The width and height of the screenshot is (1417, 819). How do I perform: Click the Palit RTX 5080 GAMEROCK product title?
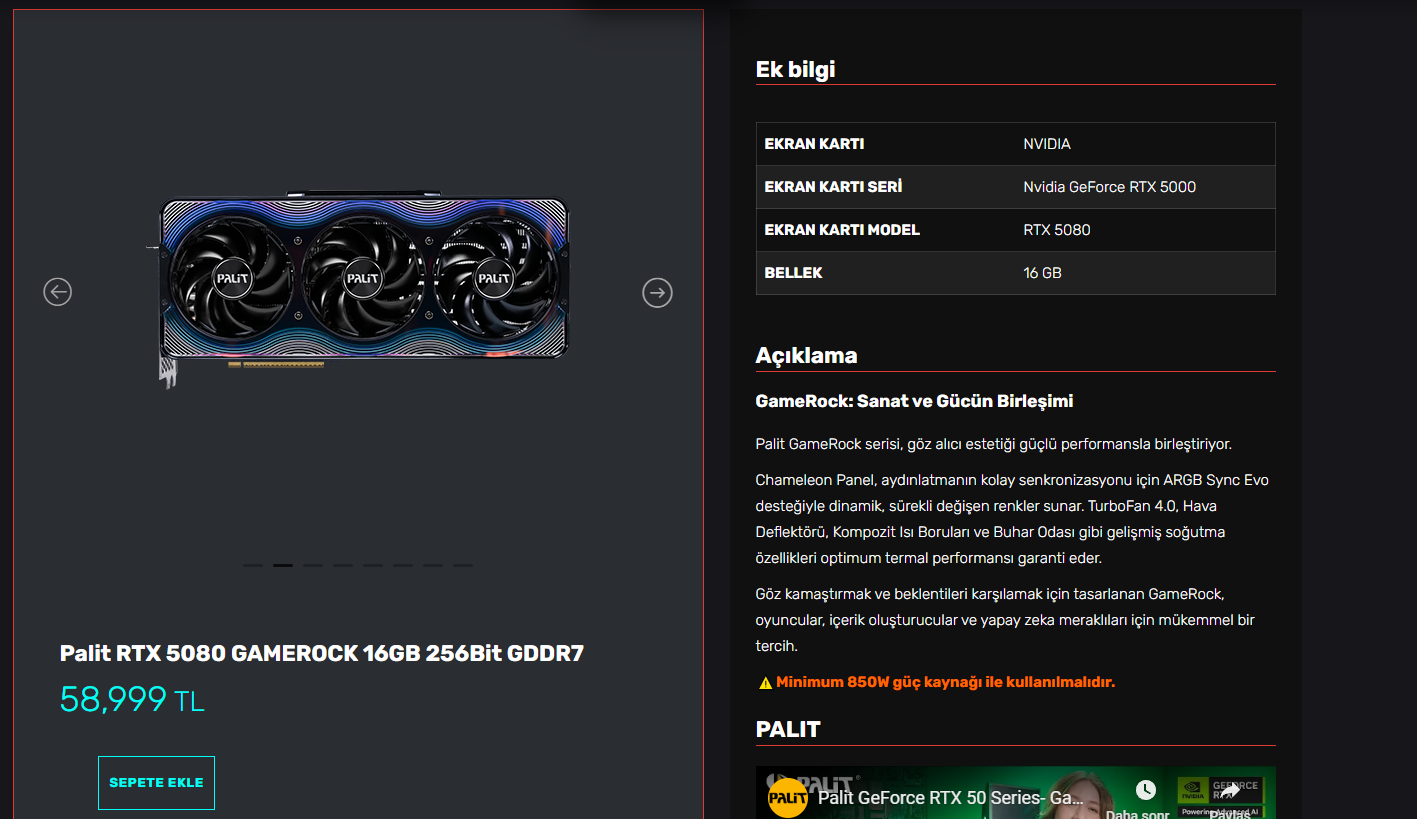[x=322, y=654]
